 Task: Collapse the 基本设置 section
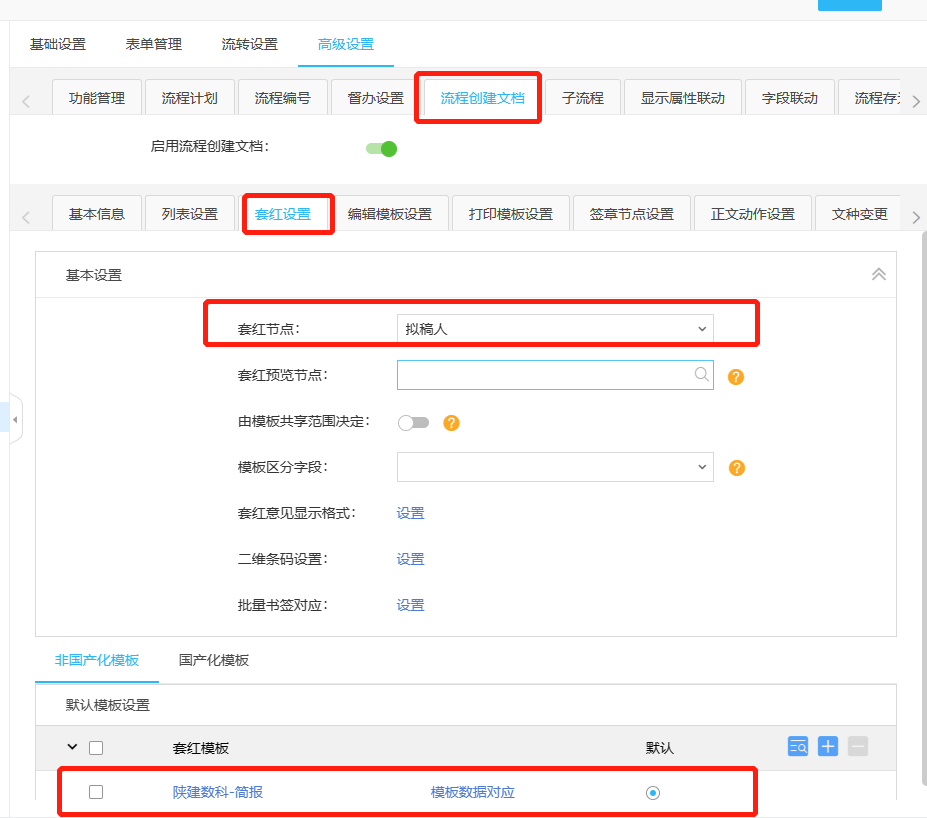[x=878, y=274]
